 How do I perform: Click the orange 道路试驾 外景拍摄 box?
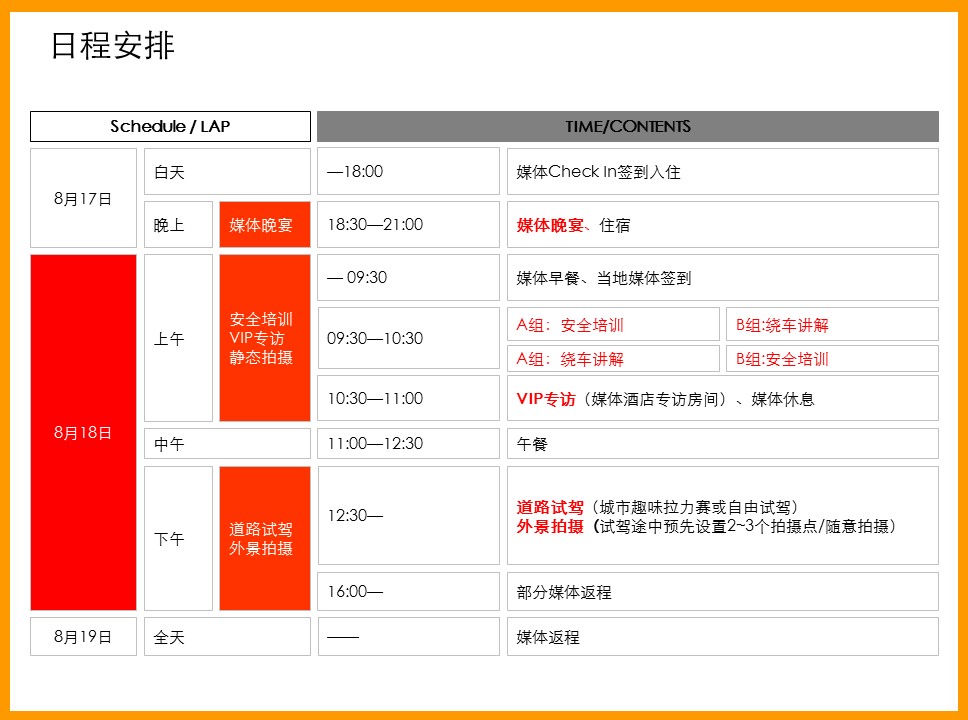[x=264, y=538]
